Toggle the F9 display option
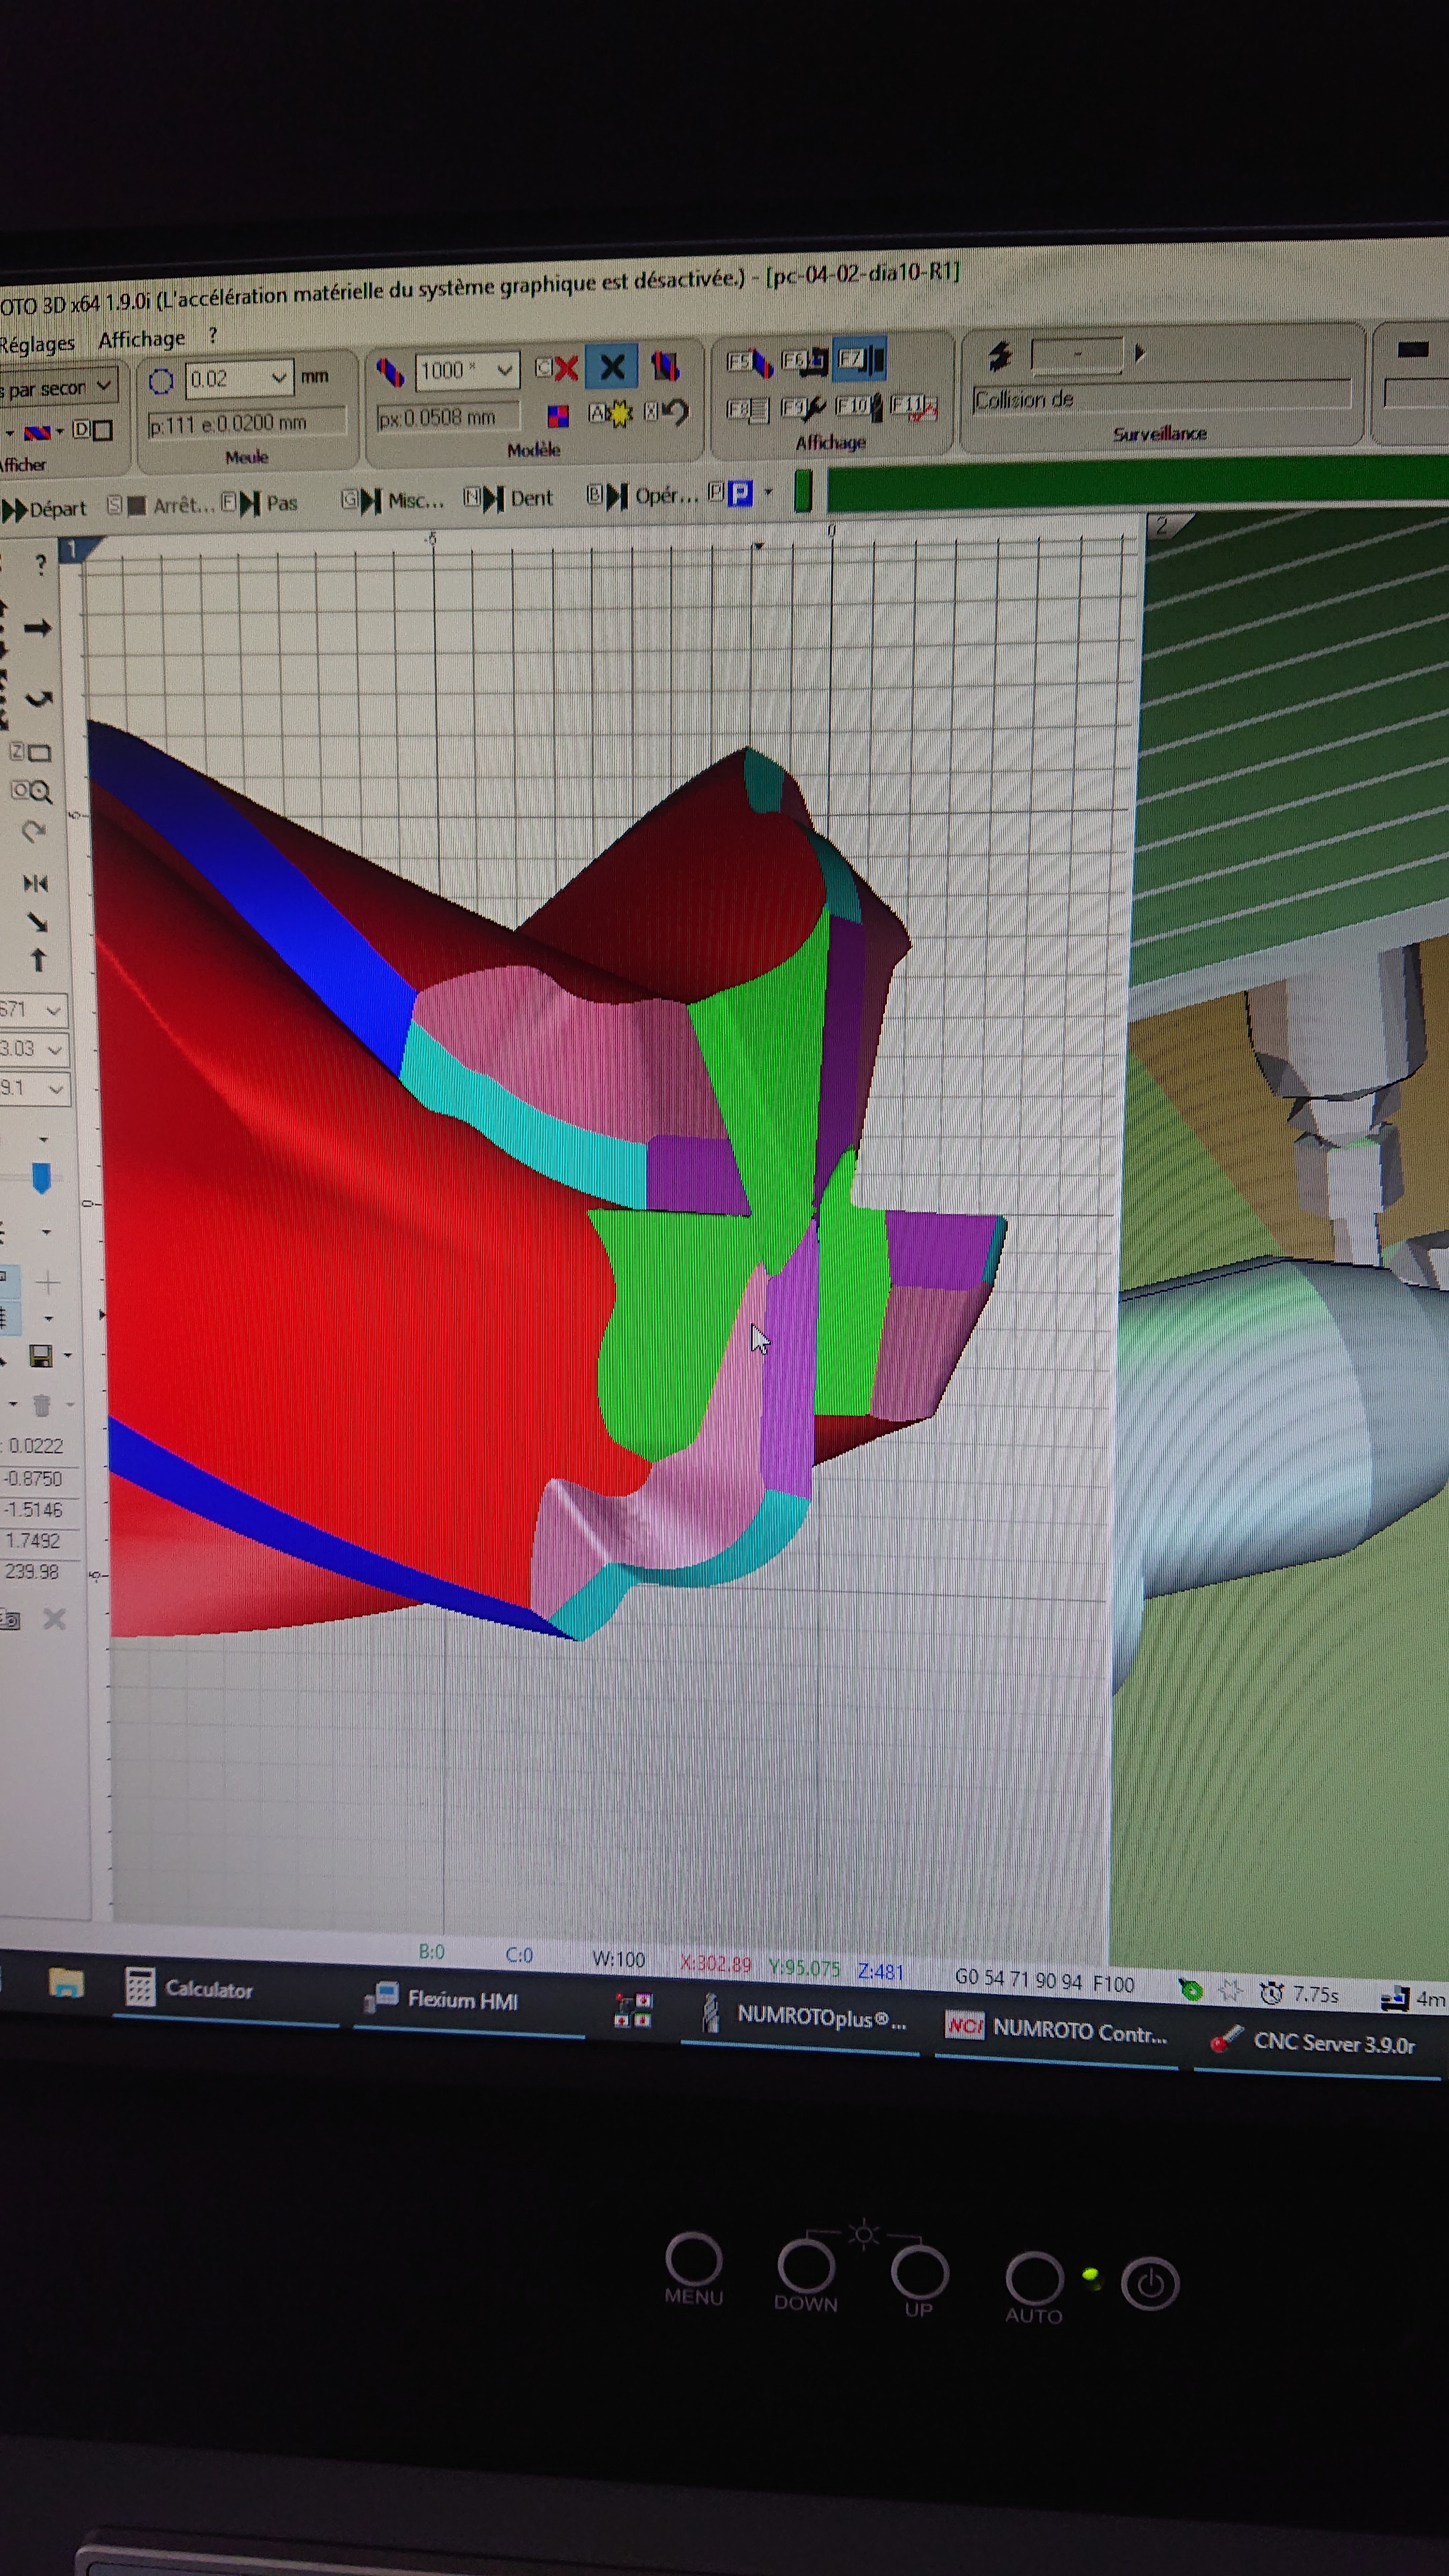1449x2576 pixels. click(803, 408)
